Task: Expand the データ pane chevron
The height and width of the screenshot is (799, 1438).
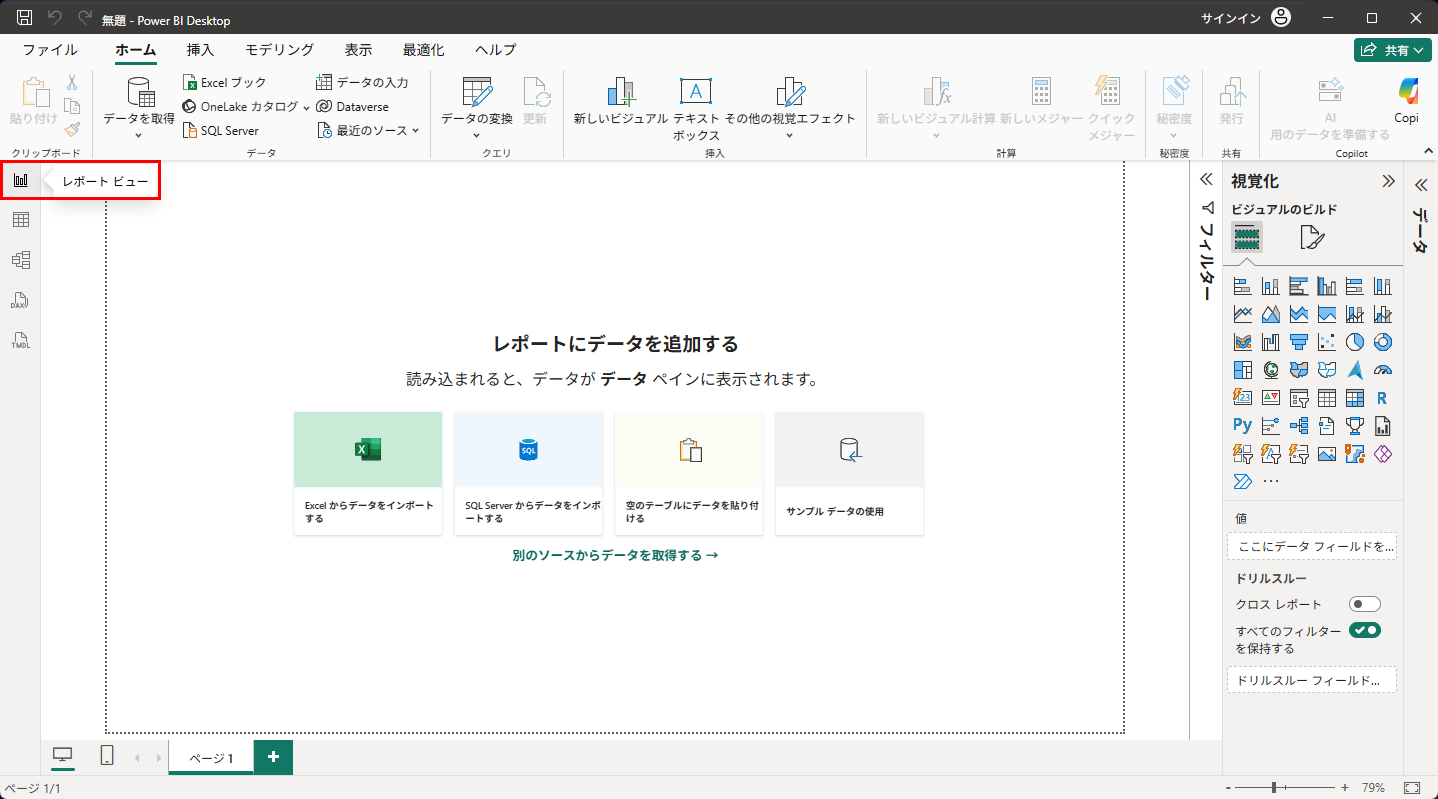Action: pos(1420,185)
